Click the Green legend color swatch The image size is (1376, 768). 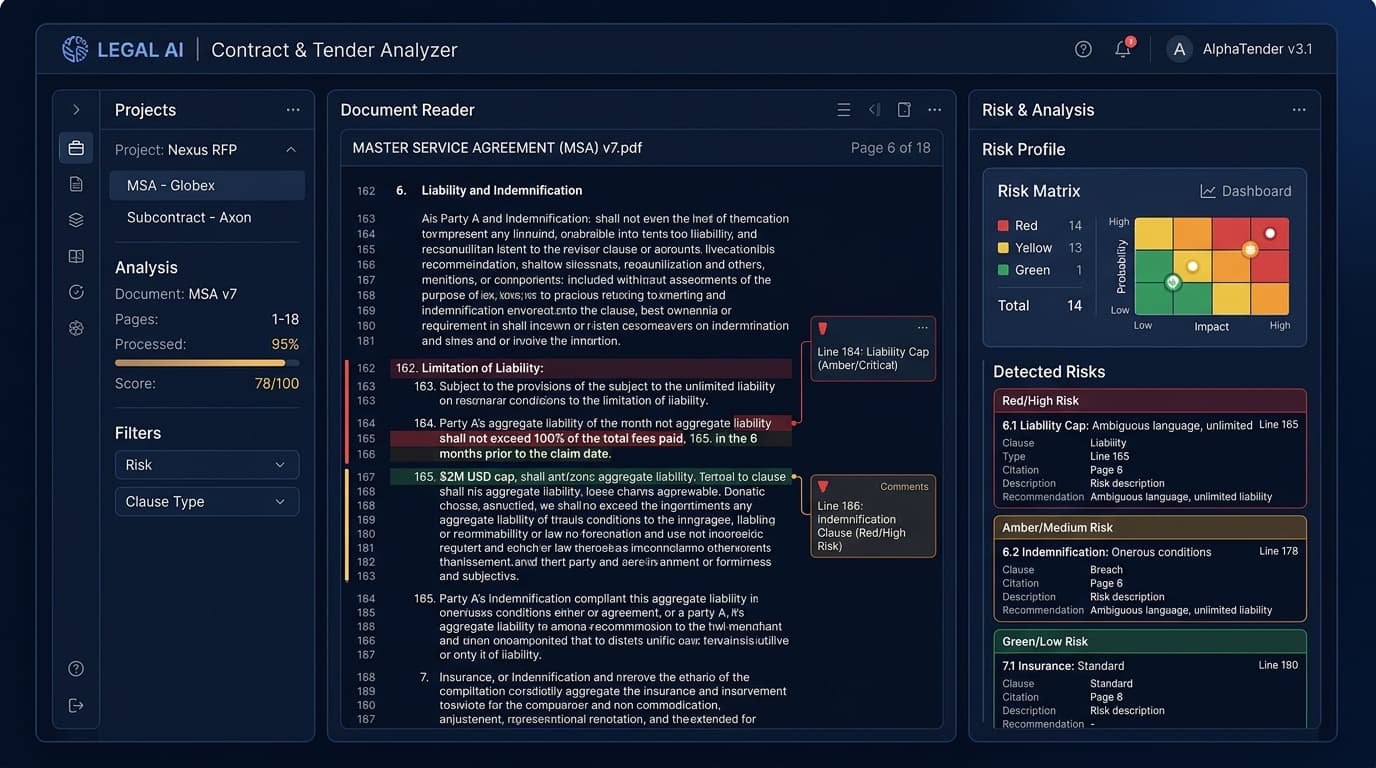pos(1003,270)
